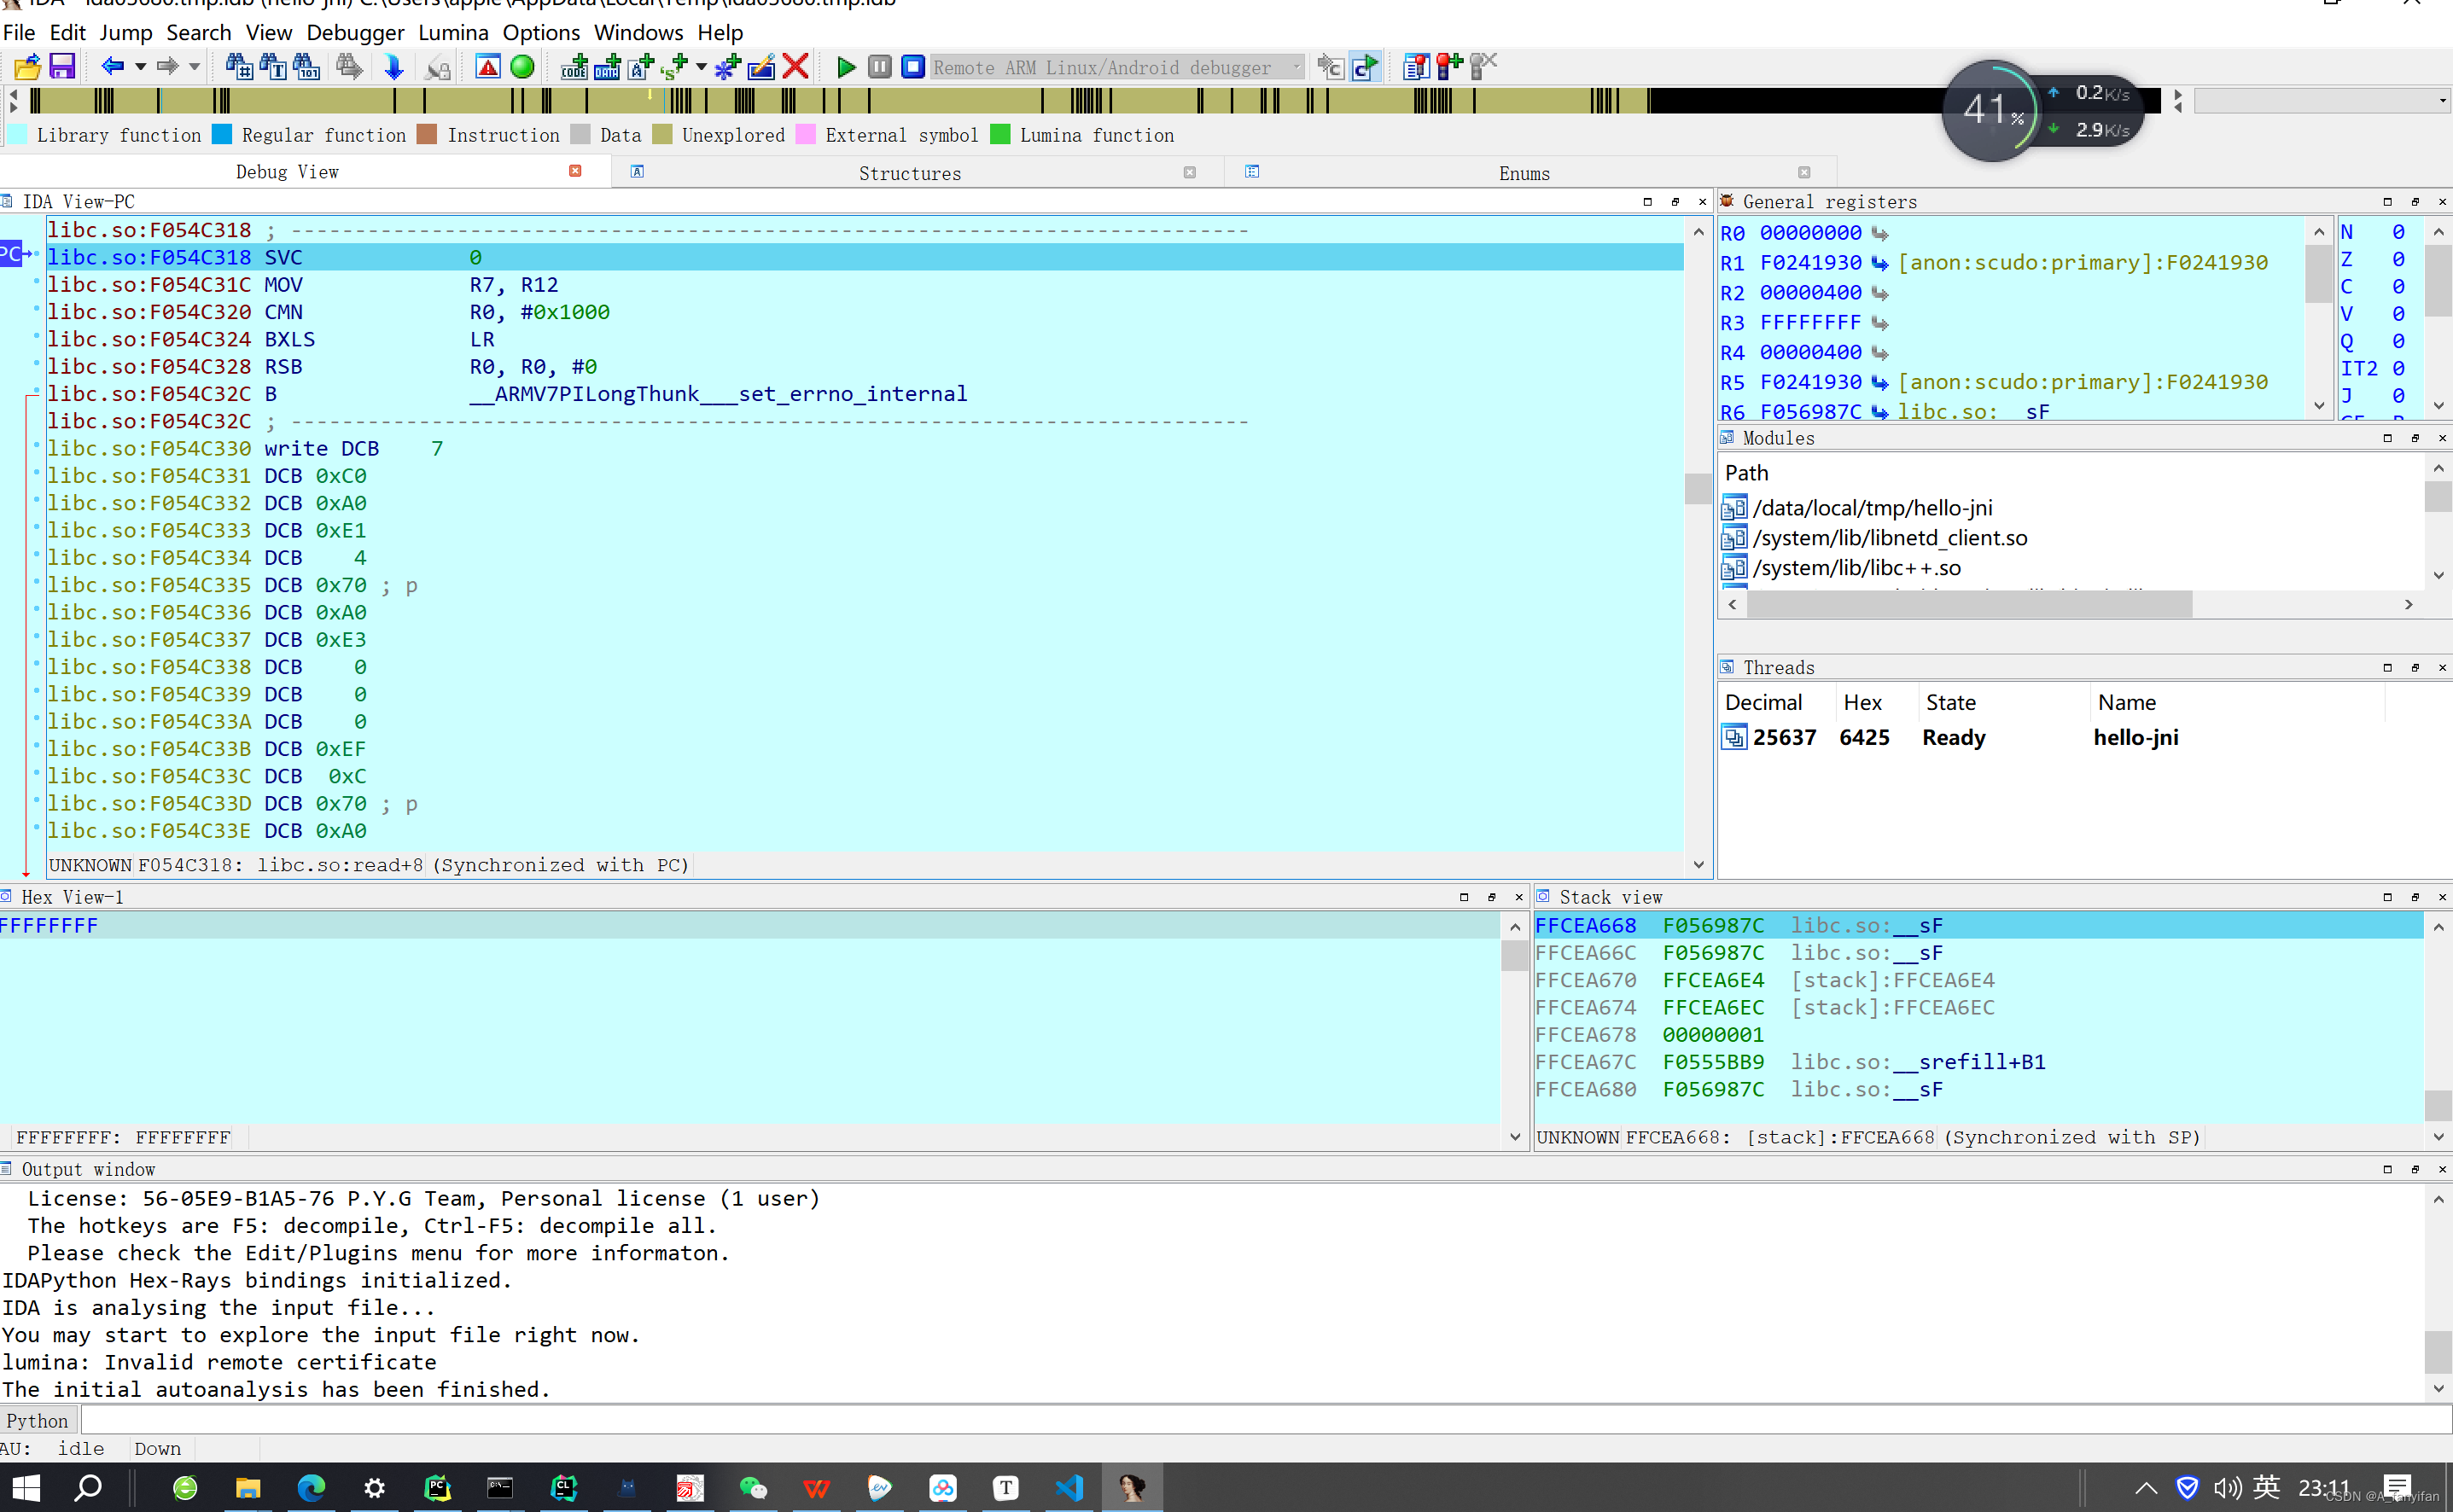This screenshot has height=1512, width=2453.
Task: Click the IDA View-PC vertical scrollbar thumb
Action: point(1697,489)
